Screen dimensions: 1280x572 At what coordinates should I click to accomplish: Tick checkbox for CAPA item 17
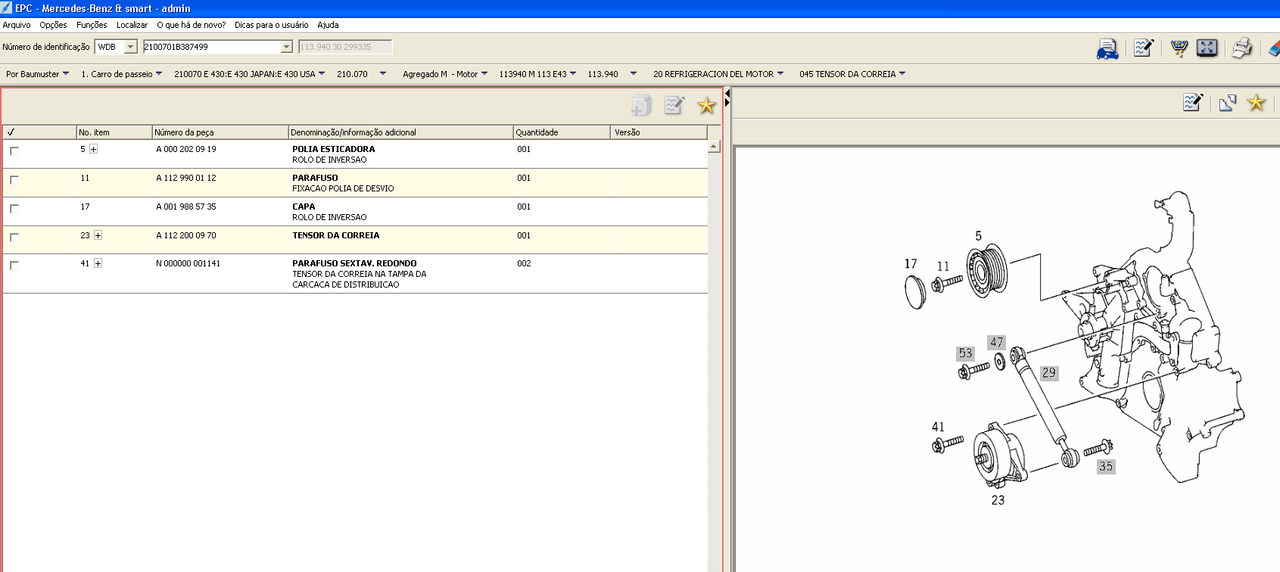14,209
